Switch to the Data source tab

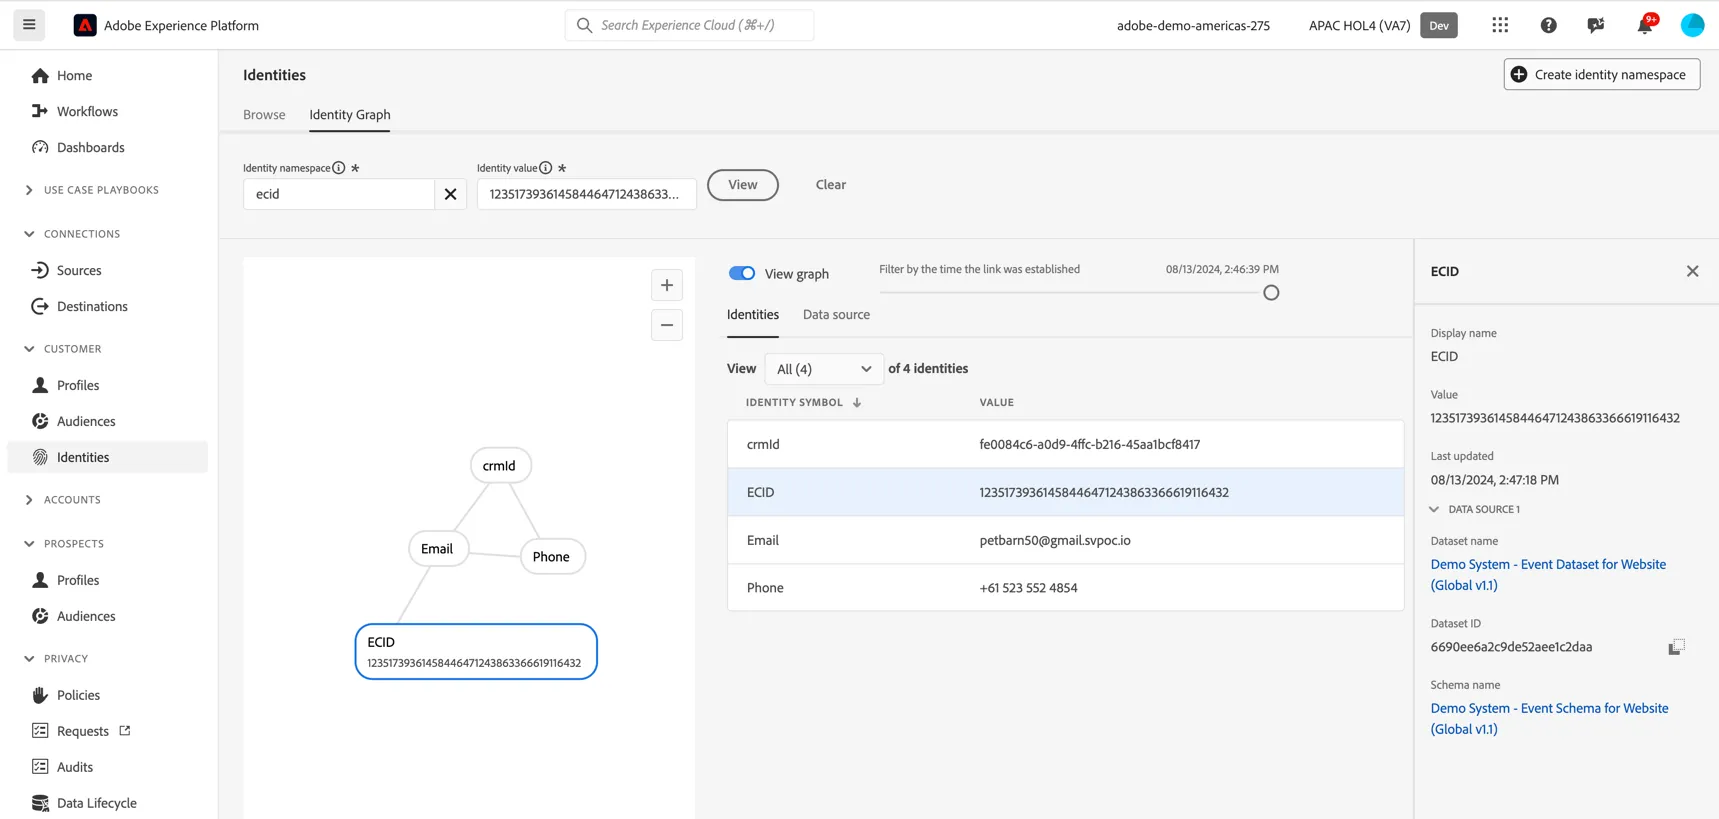[836, 314]
